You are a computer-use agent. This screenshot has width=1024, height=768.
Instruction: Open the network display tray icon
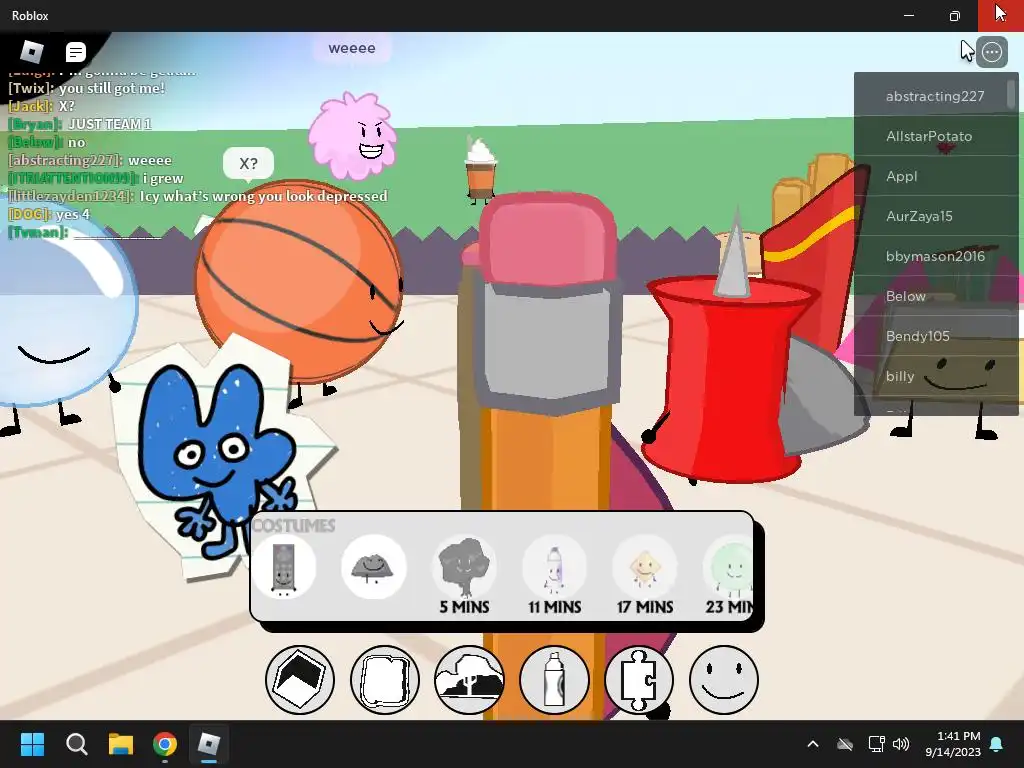(x=876, y=744)
